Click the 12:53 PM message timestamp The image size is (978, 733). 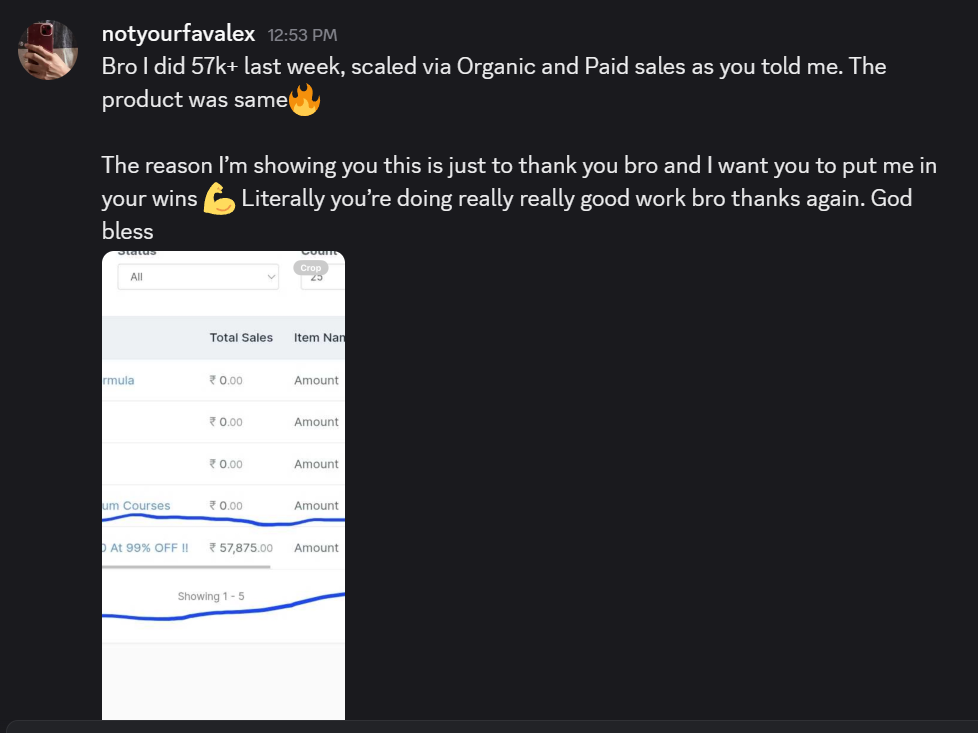(302, 35)
